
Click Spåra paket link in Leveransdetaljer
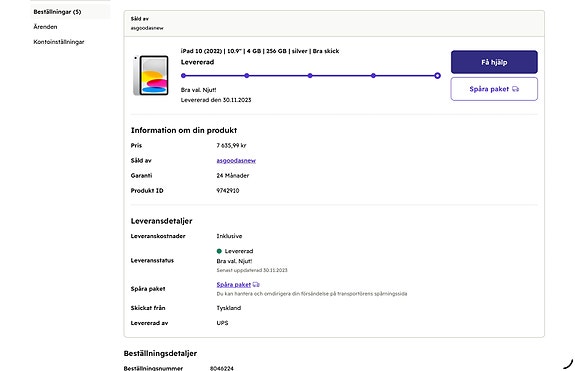pyautogui.click(x=234, y=284)
